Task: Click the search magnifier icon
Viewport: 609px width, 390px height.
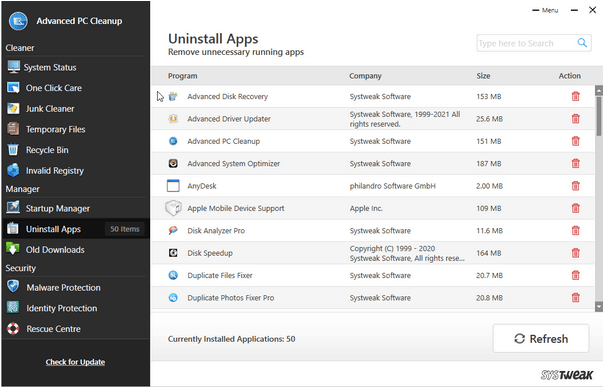Action: click(582, 43)
